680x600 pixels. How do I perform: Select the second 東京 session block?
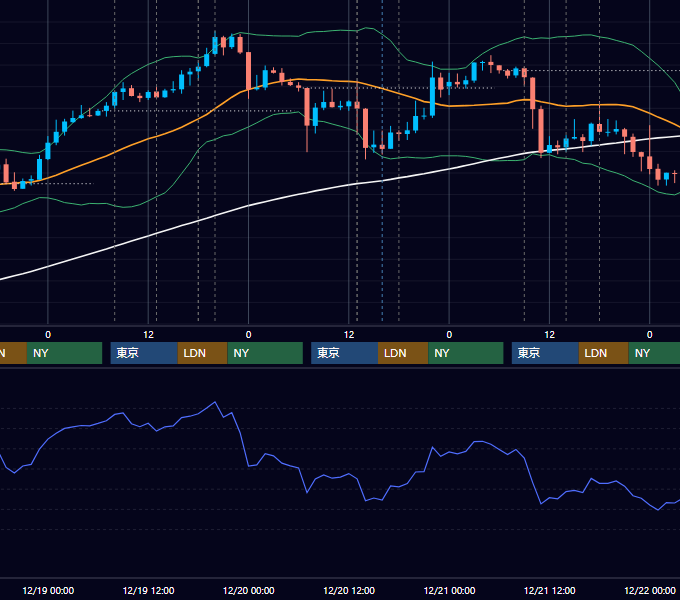point(344,353)
